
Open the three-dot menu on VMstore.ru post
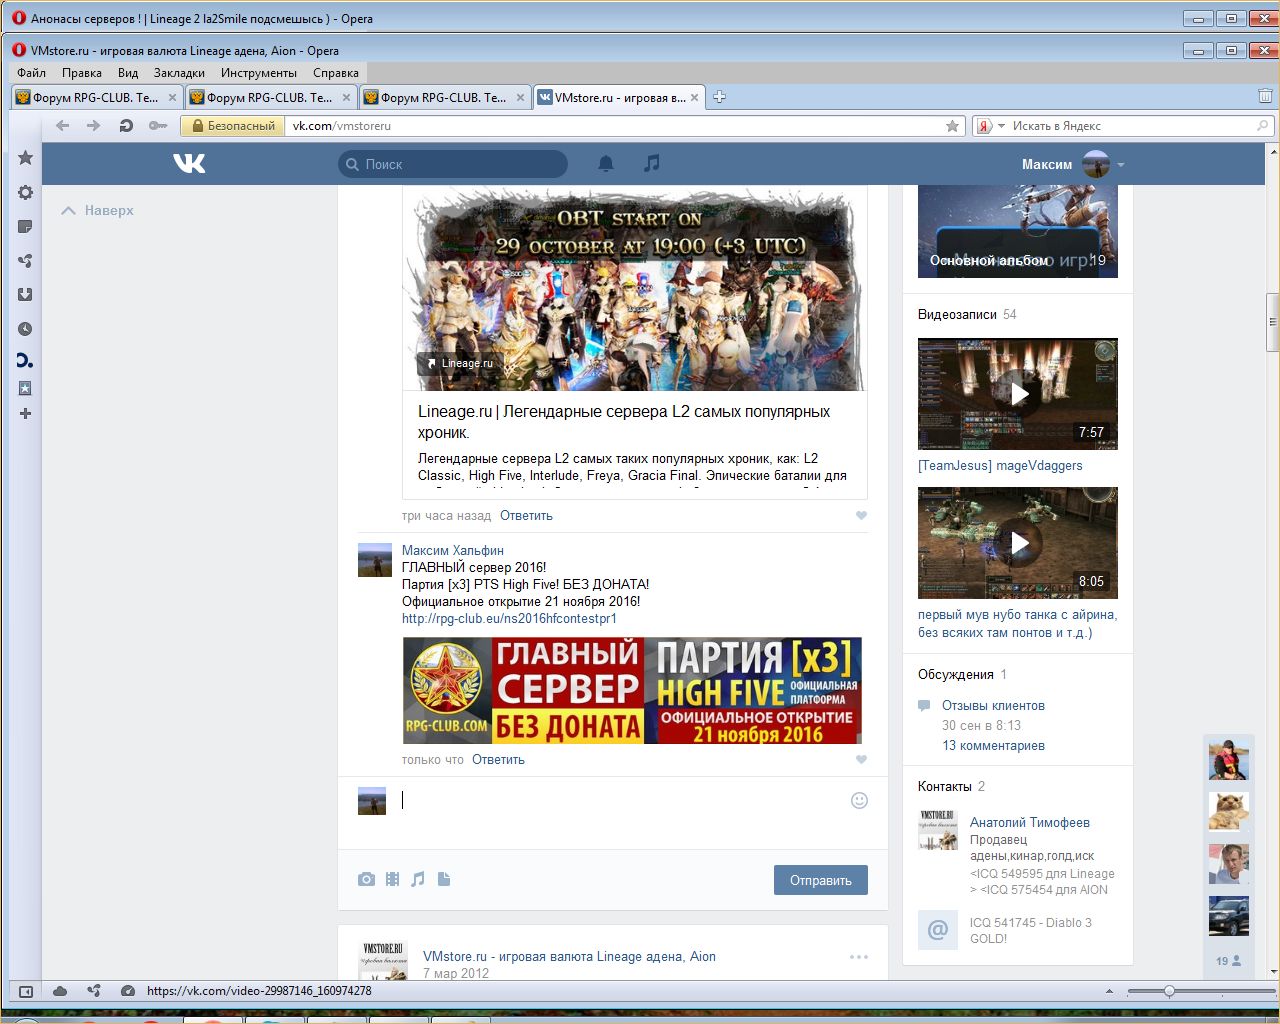point(859,957)
